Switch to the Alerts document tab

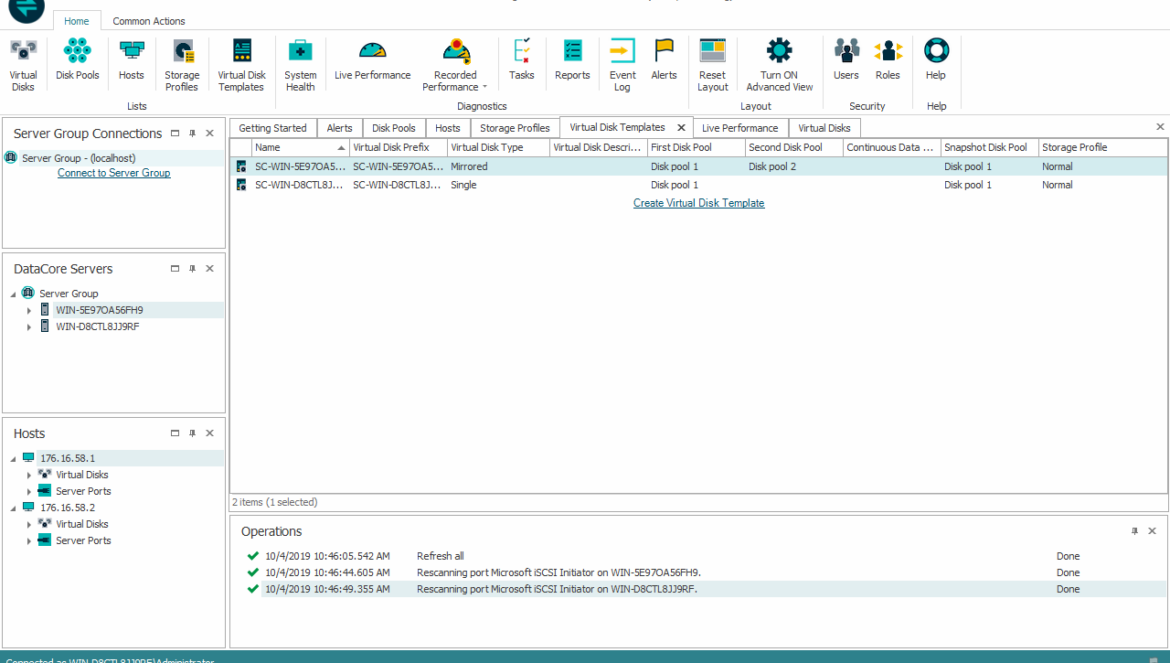tap(340, 128)
